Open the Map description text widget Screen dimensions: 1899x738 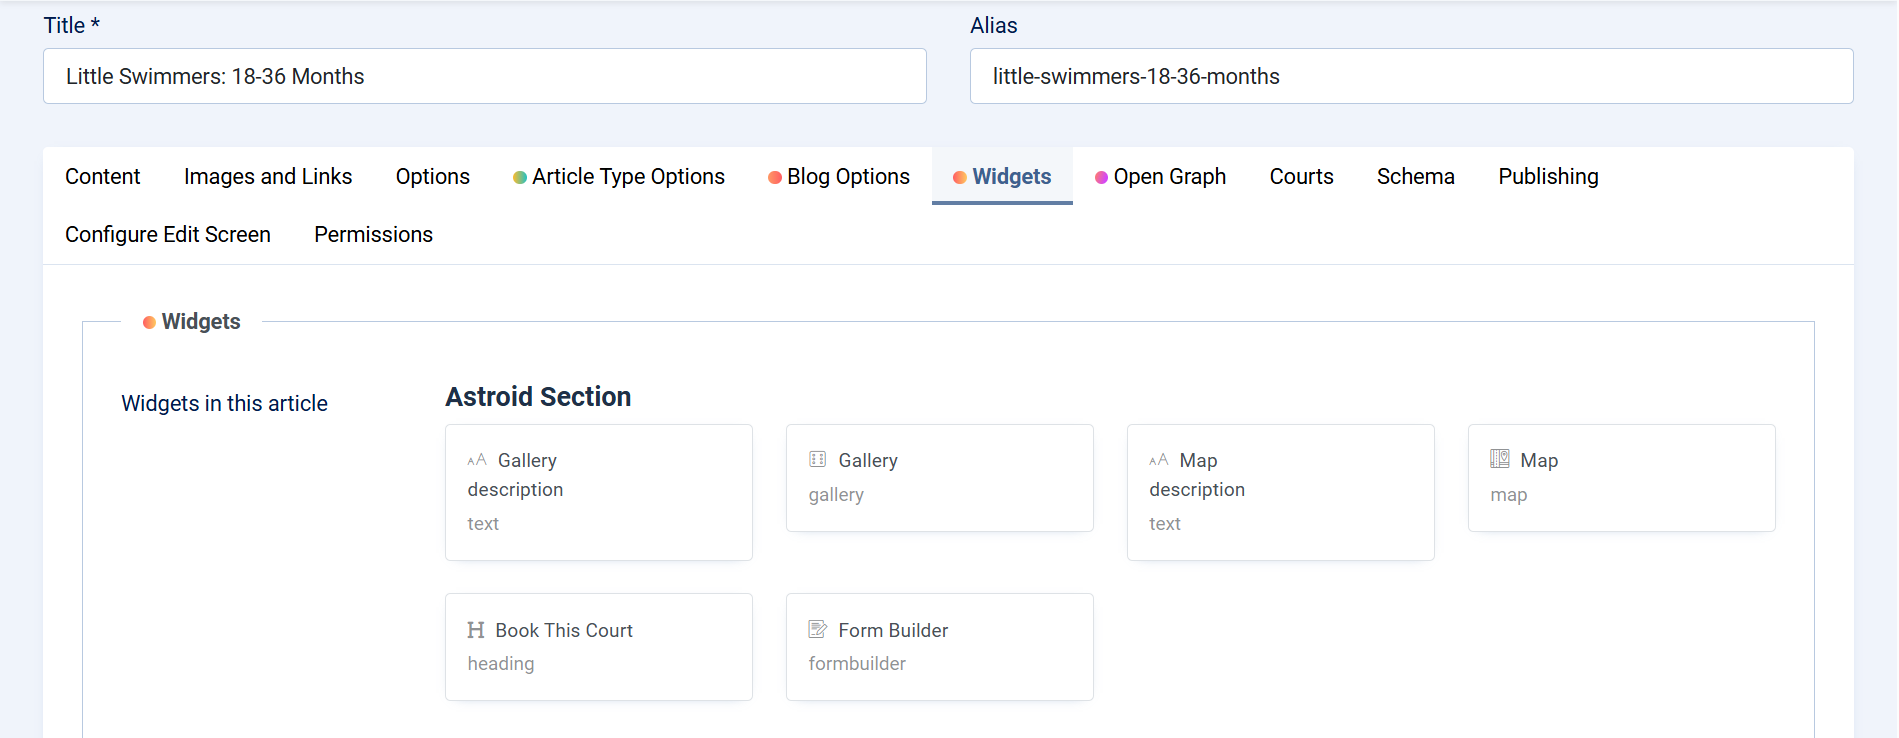coord(1281,492)
